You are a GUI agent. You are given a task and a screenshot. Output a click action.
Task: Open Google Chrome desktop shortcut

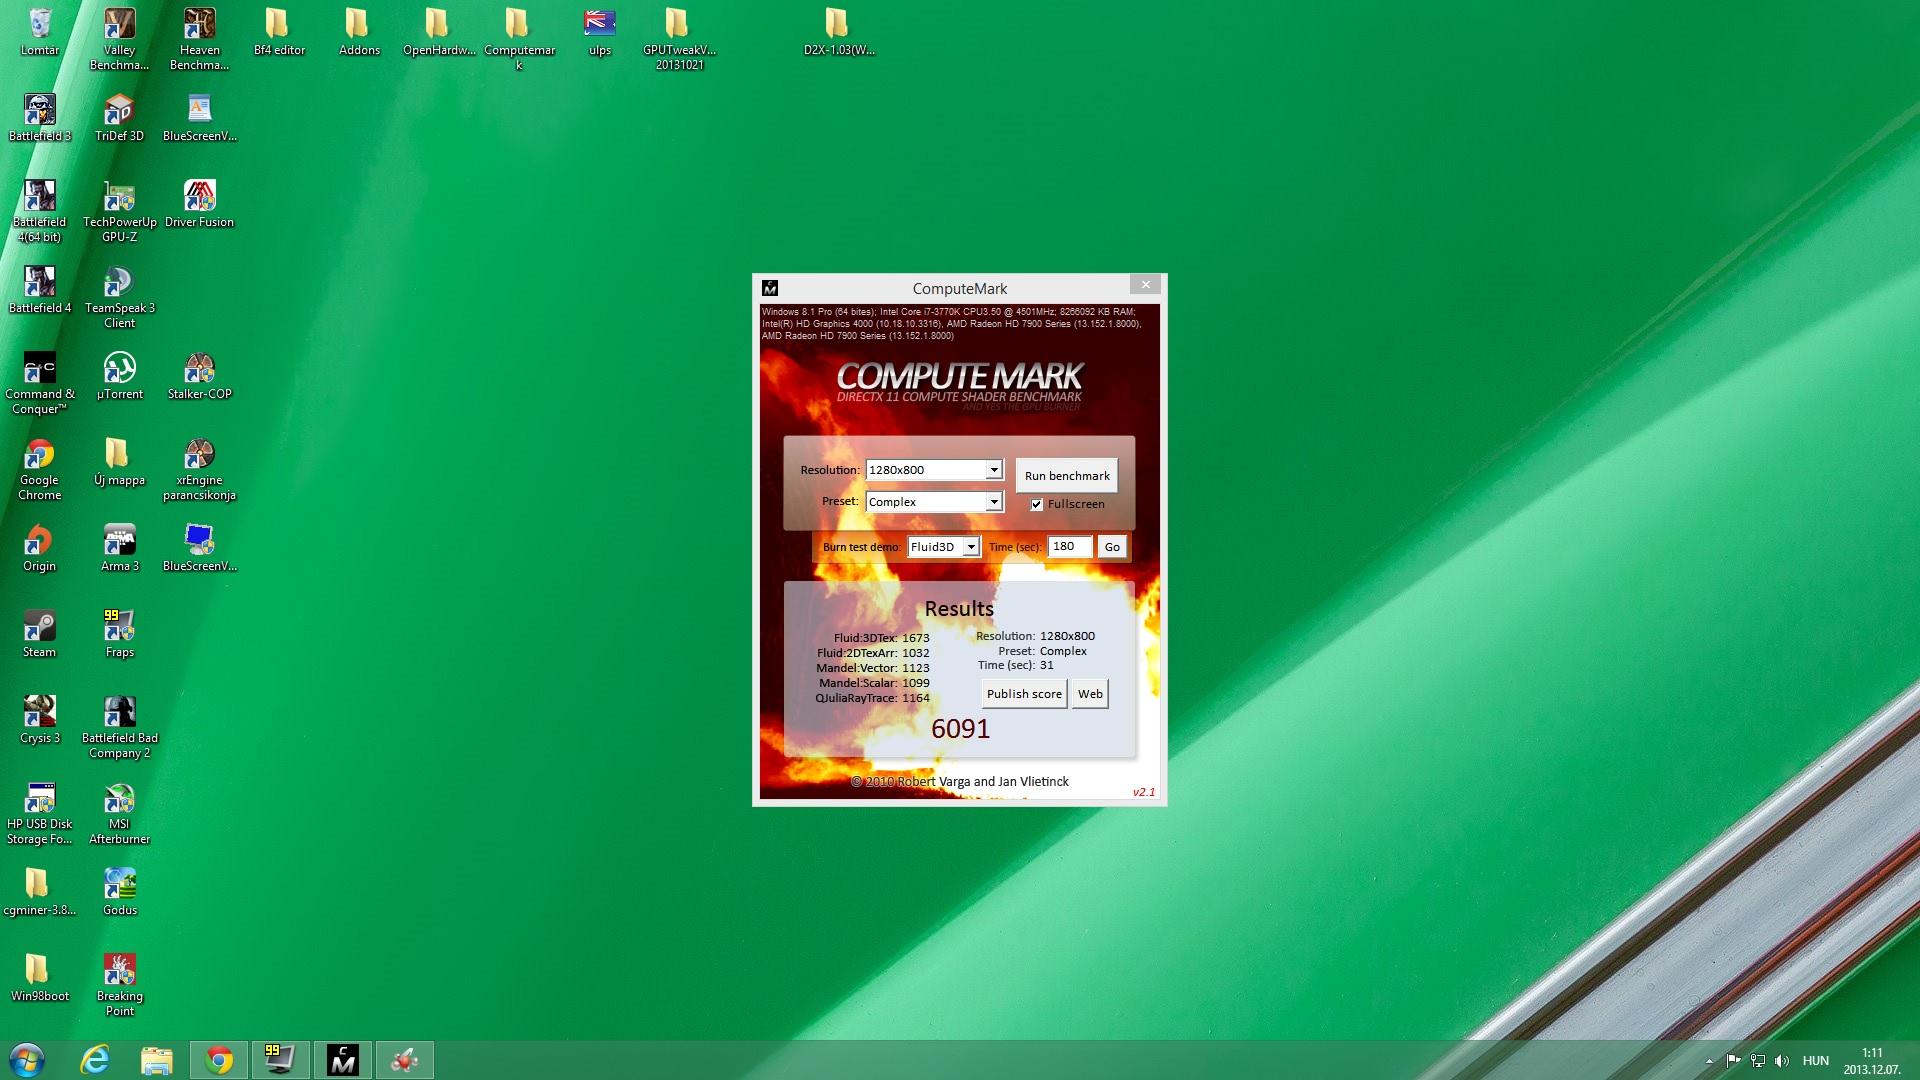40,469
